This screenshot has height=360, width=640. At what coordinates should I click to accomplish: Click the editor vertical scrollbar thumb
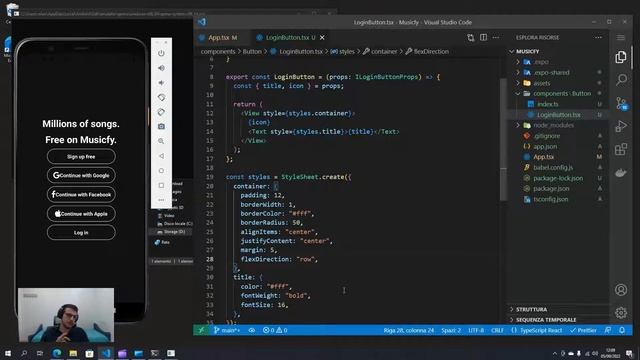503,139
